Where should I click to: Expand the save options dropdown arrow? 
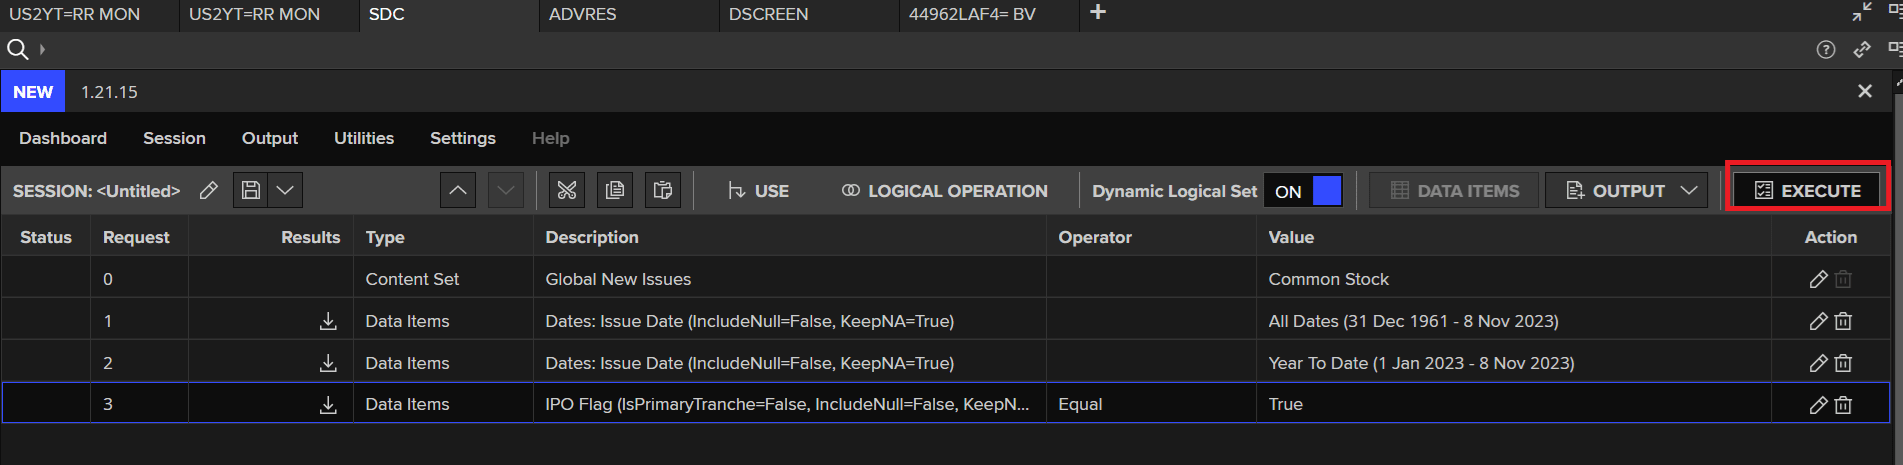[x=285, y=190]
